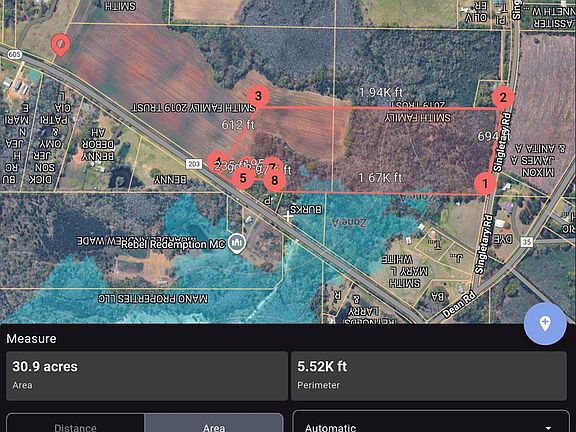Screen dimensions: 576x432
Task: Click the Rebel Redemption MC label
Action: pyautogui.click(x=173, y=244)
